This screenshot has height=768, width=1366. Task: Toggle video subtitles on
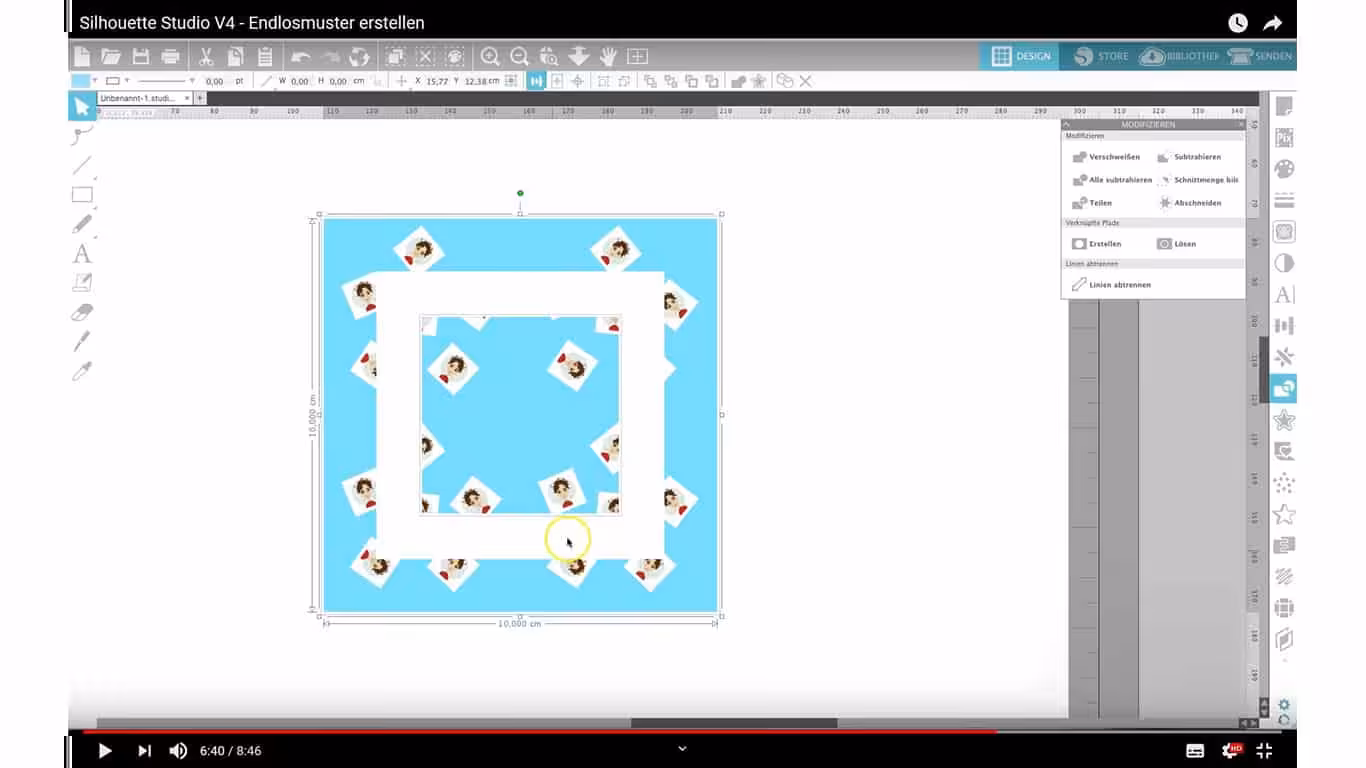[1195, 751]
